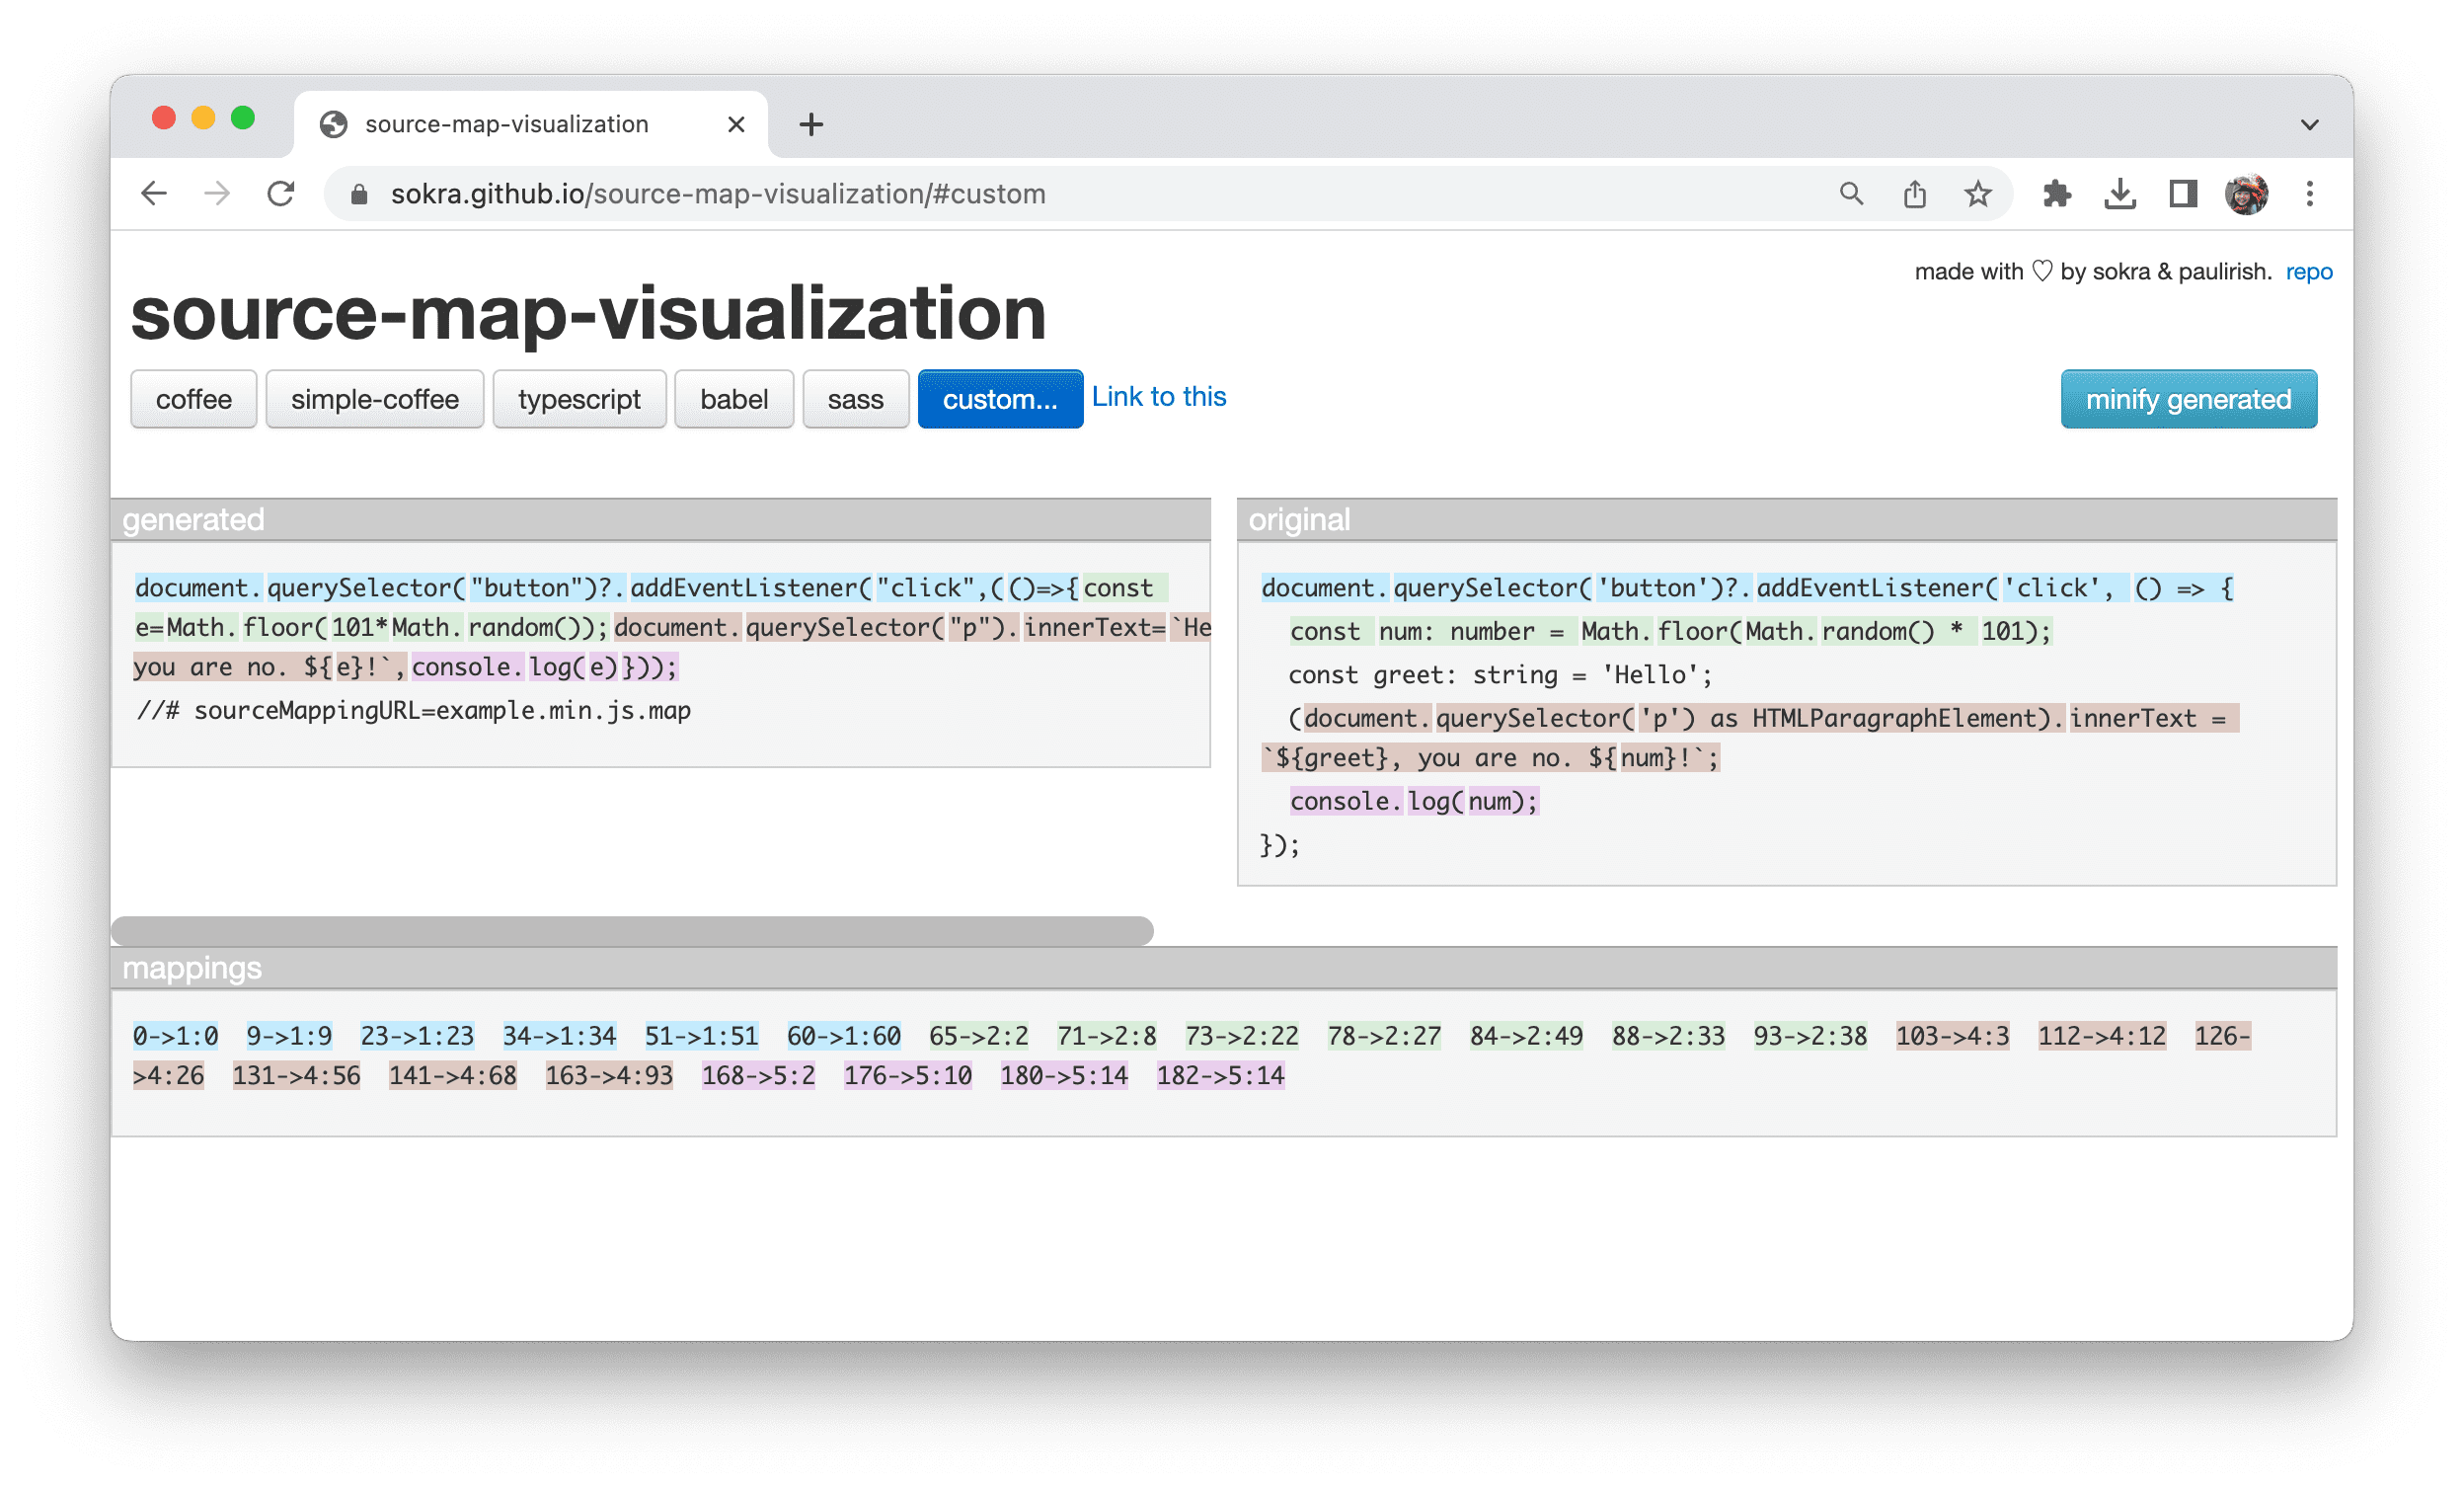Image resolution: width=2464 pixels, height=1487 pixels.
Task: Click the minify generated button
Action: 2188,398
